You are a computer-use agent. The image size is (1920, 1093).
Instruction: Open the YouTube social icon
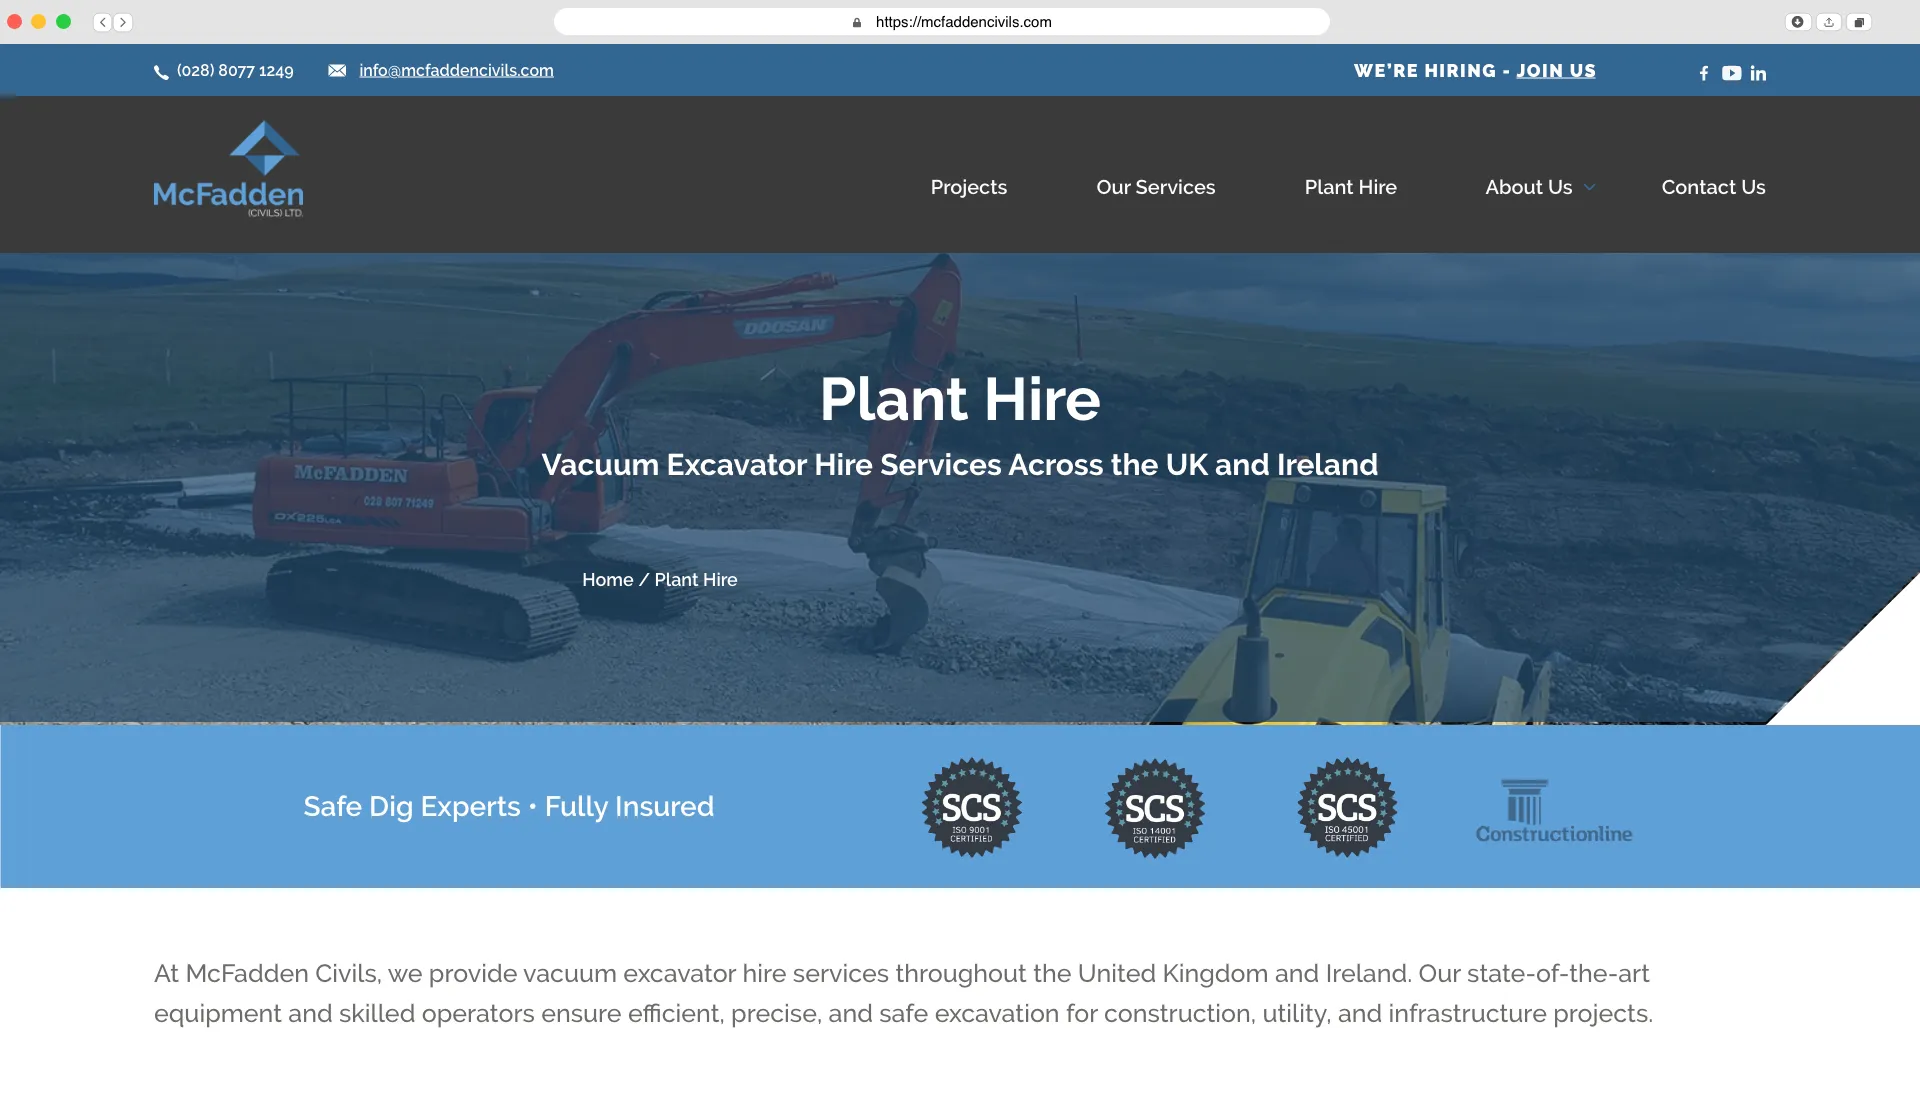(x=1731, y=73)
